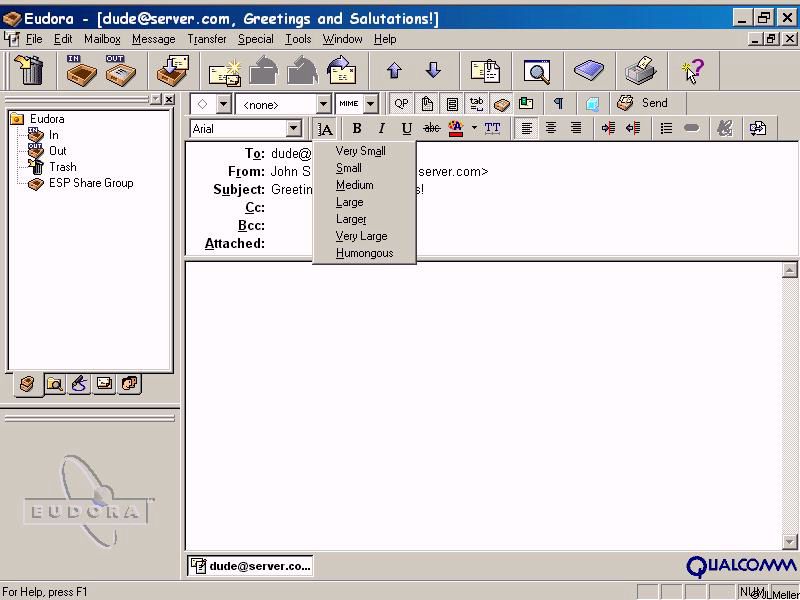The width and height of the screenshot is (800, 600).
Task: Toggle the Word Wrap button
Action: pos(452,104)
